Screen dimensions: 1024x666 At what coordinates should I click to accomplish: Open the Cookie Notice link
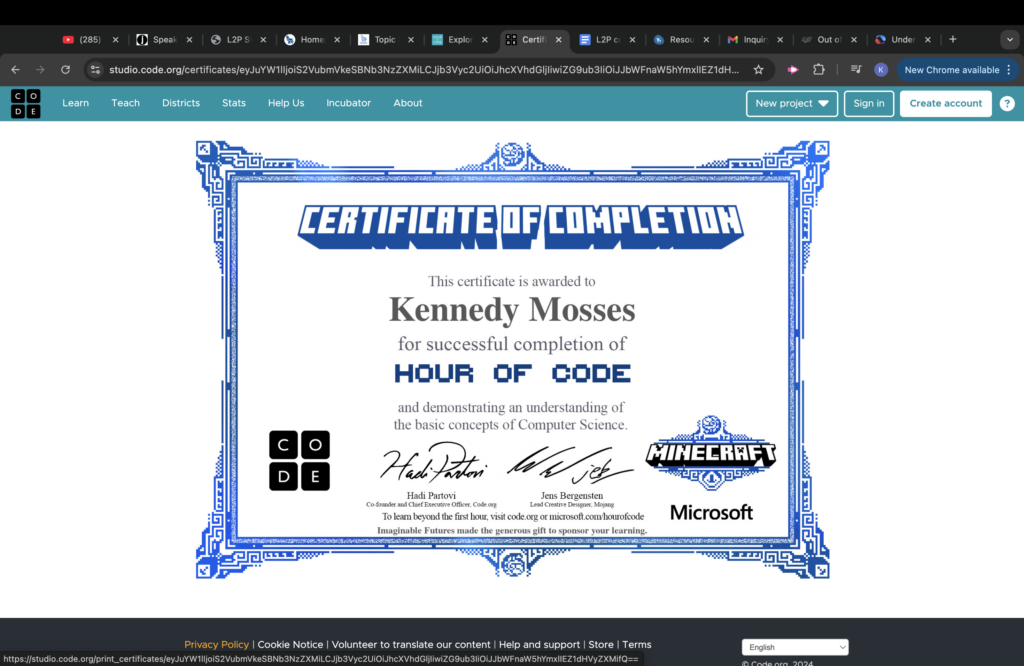pyautogui.click(x=290, y=644)
